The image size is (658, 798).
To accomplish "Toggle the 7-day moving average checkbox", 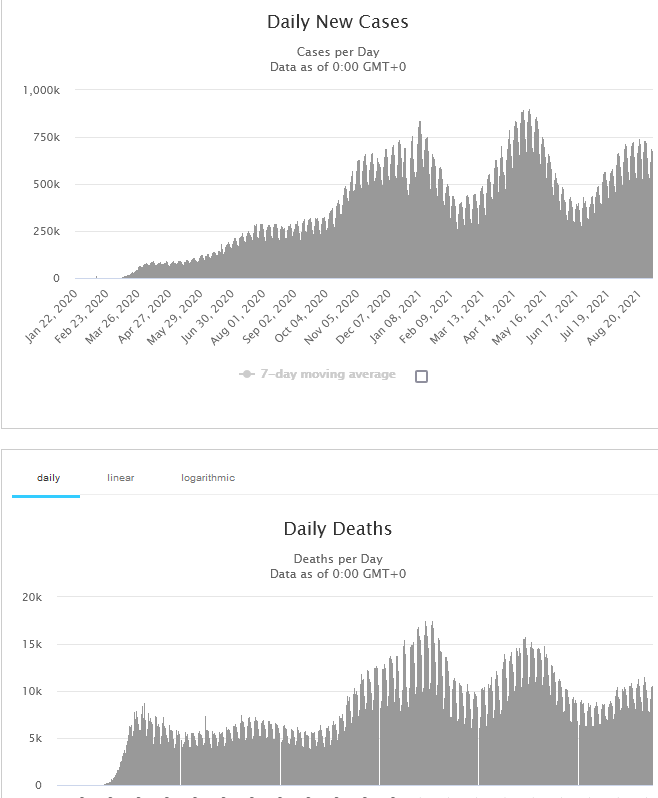I will click(421, 377).
